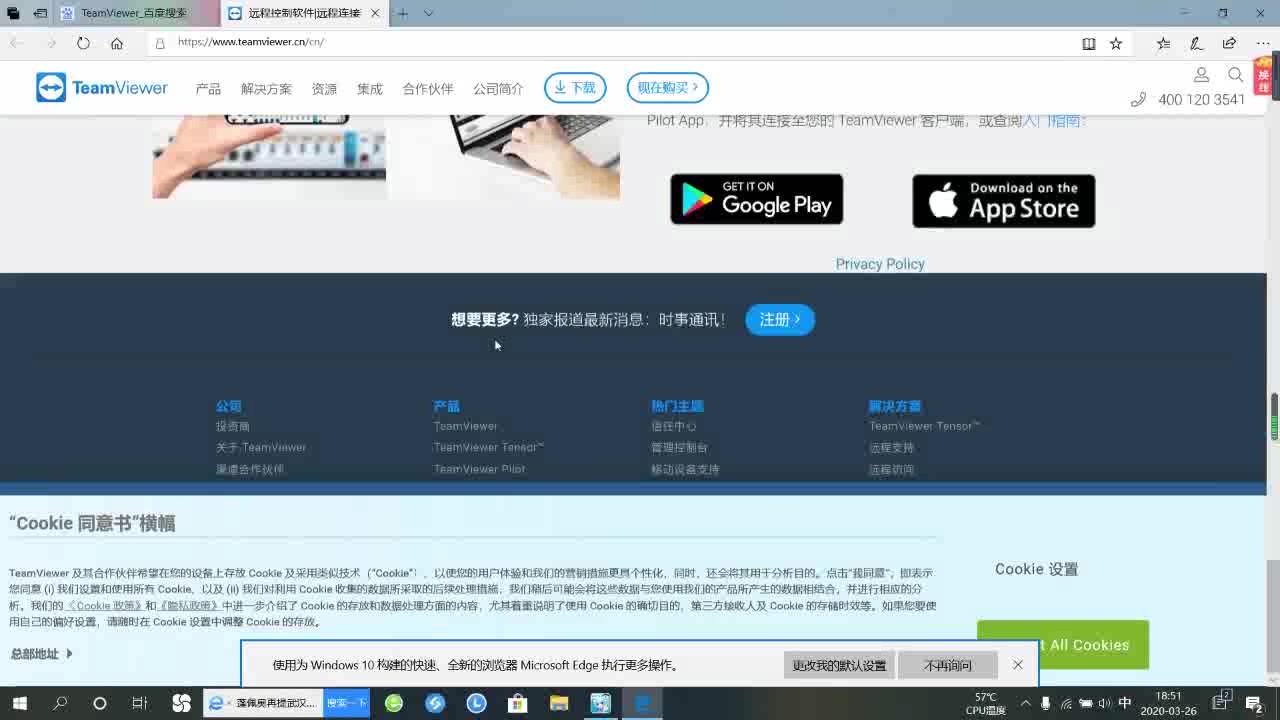Open reading view icon in address bar
The width and height of the screenshot is (1280, 720).
click(1089, 43)
